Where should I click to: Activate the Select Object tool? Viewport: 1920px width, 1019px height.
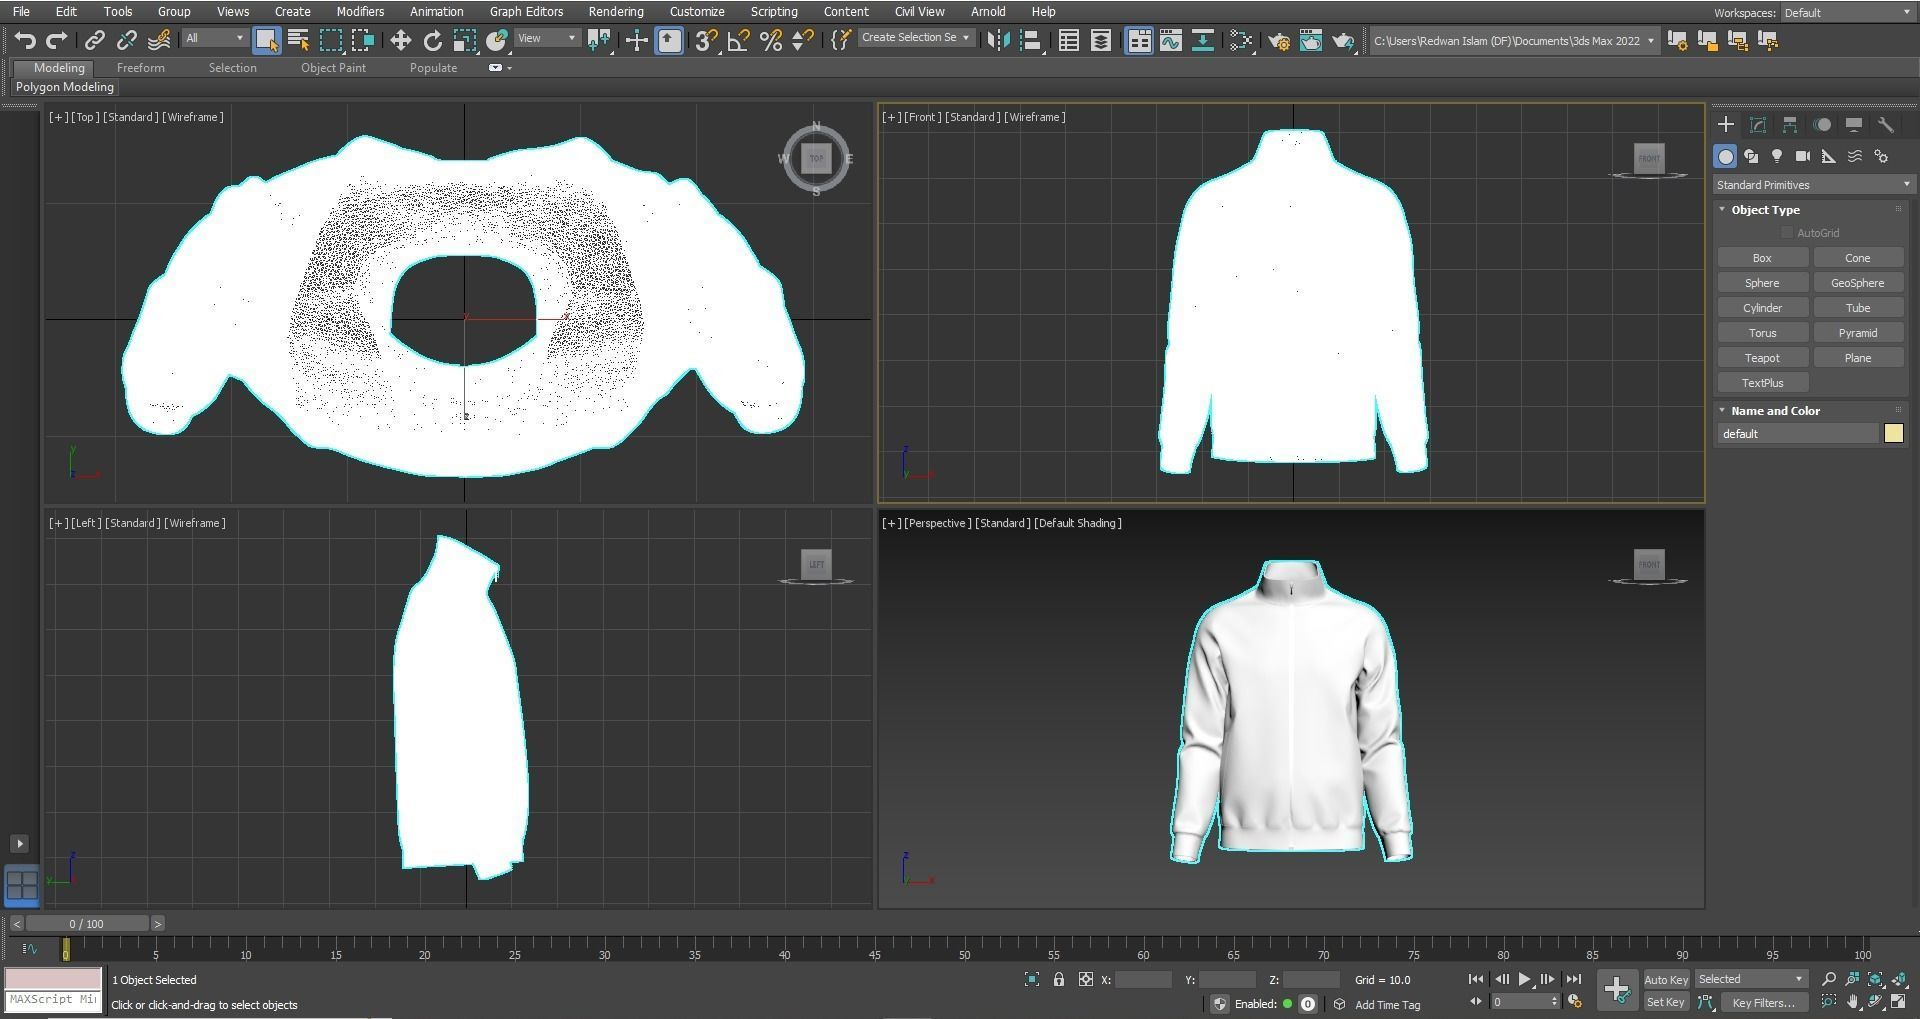(266, 40)
